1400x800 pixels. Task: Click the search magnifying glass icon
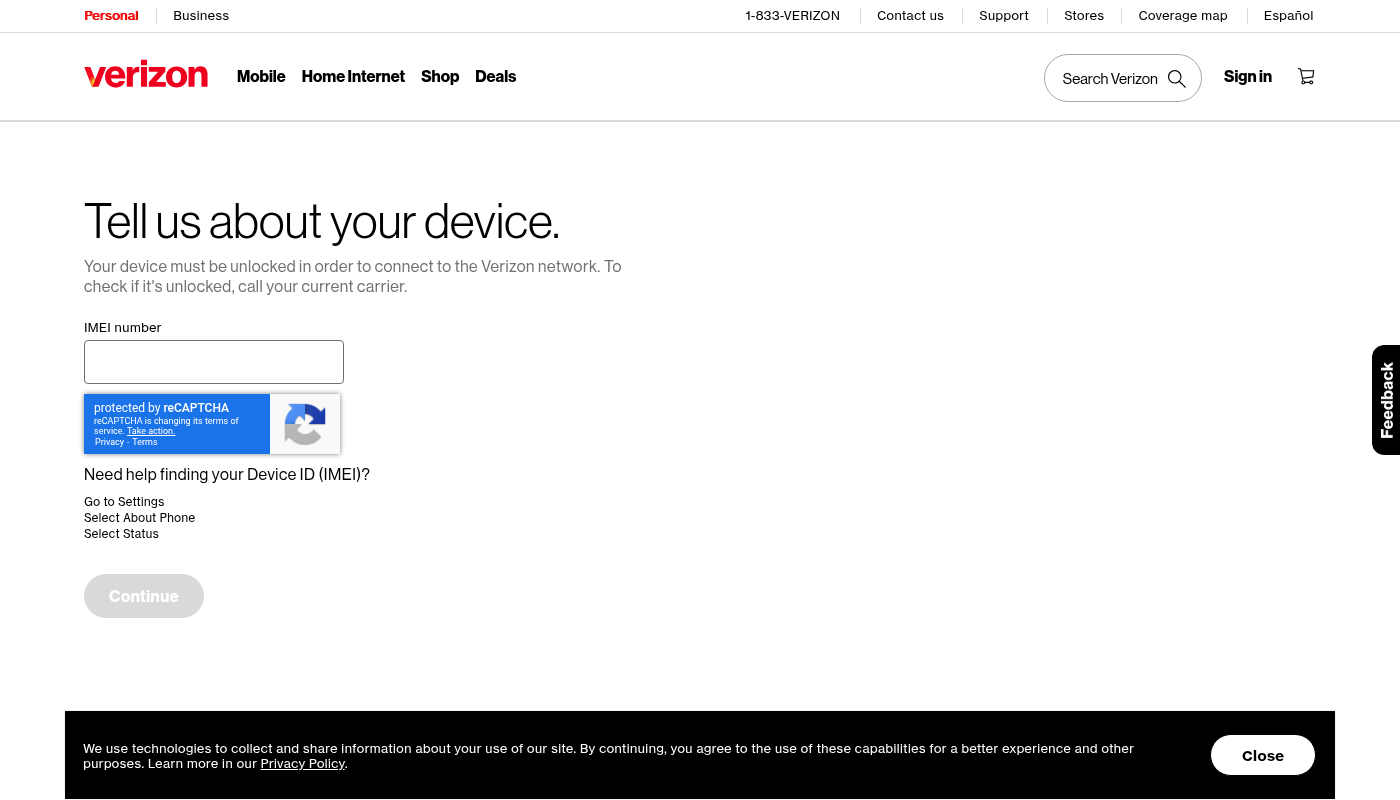click(1177, 79)
